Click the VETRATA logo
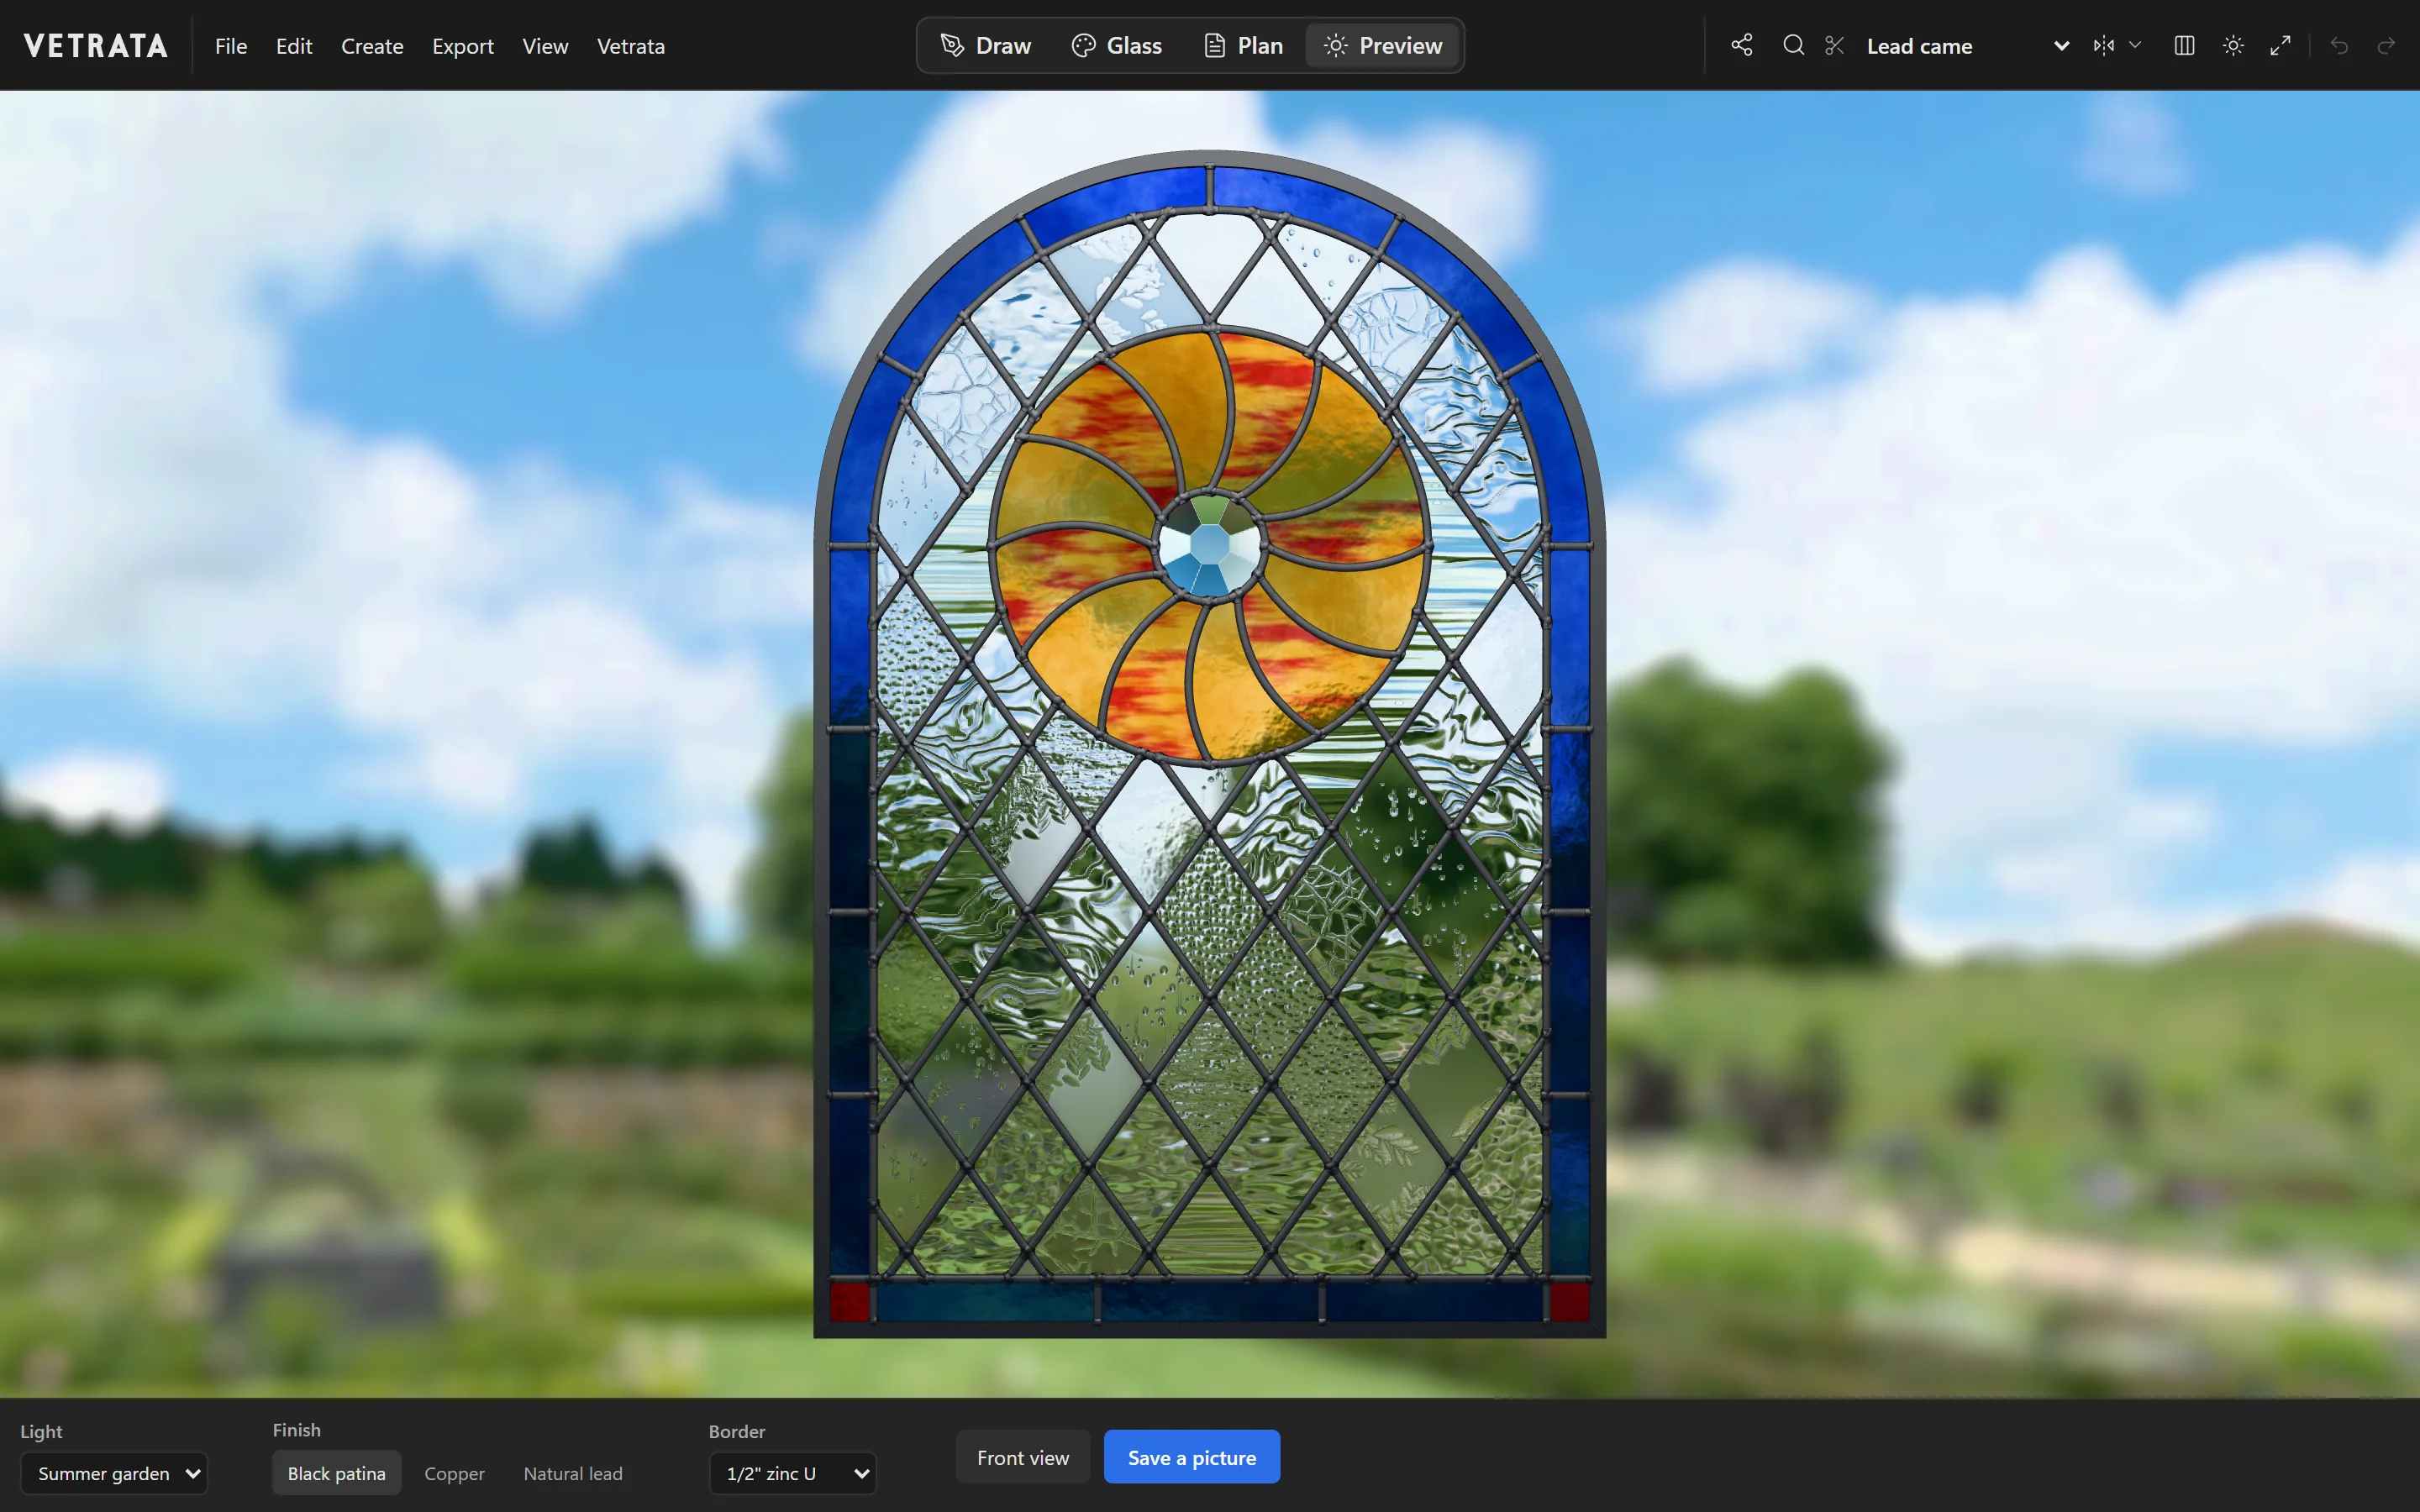The width and height of the screenshot is (2420, 1512). point(96,46)
